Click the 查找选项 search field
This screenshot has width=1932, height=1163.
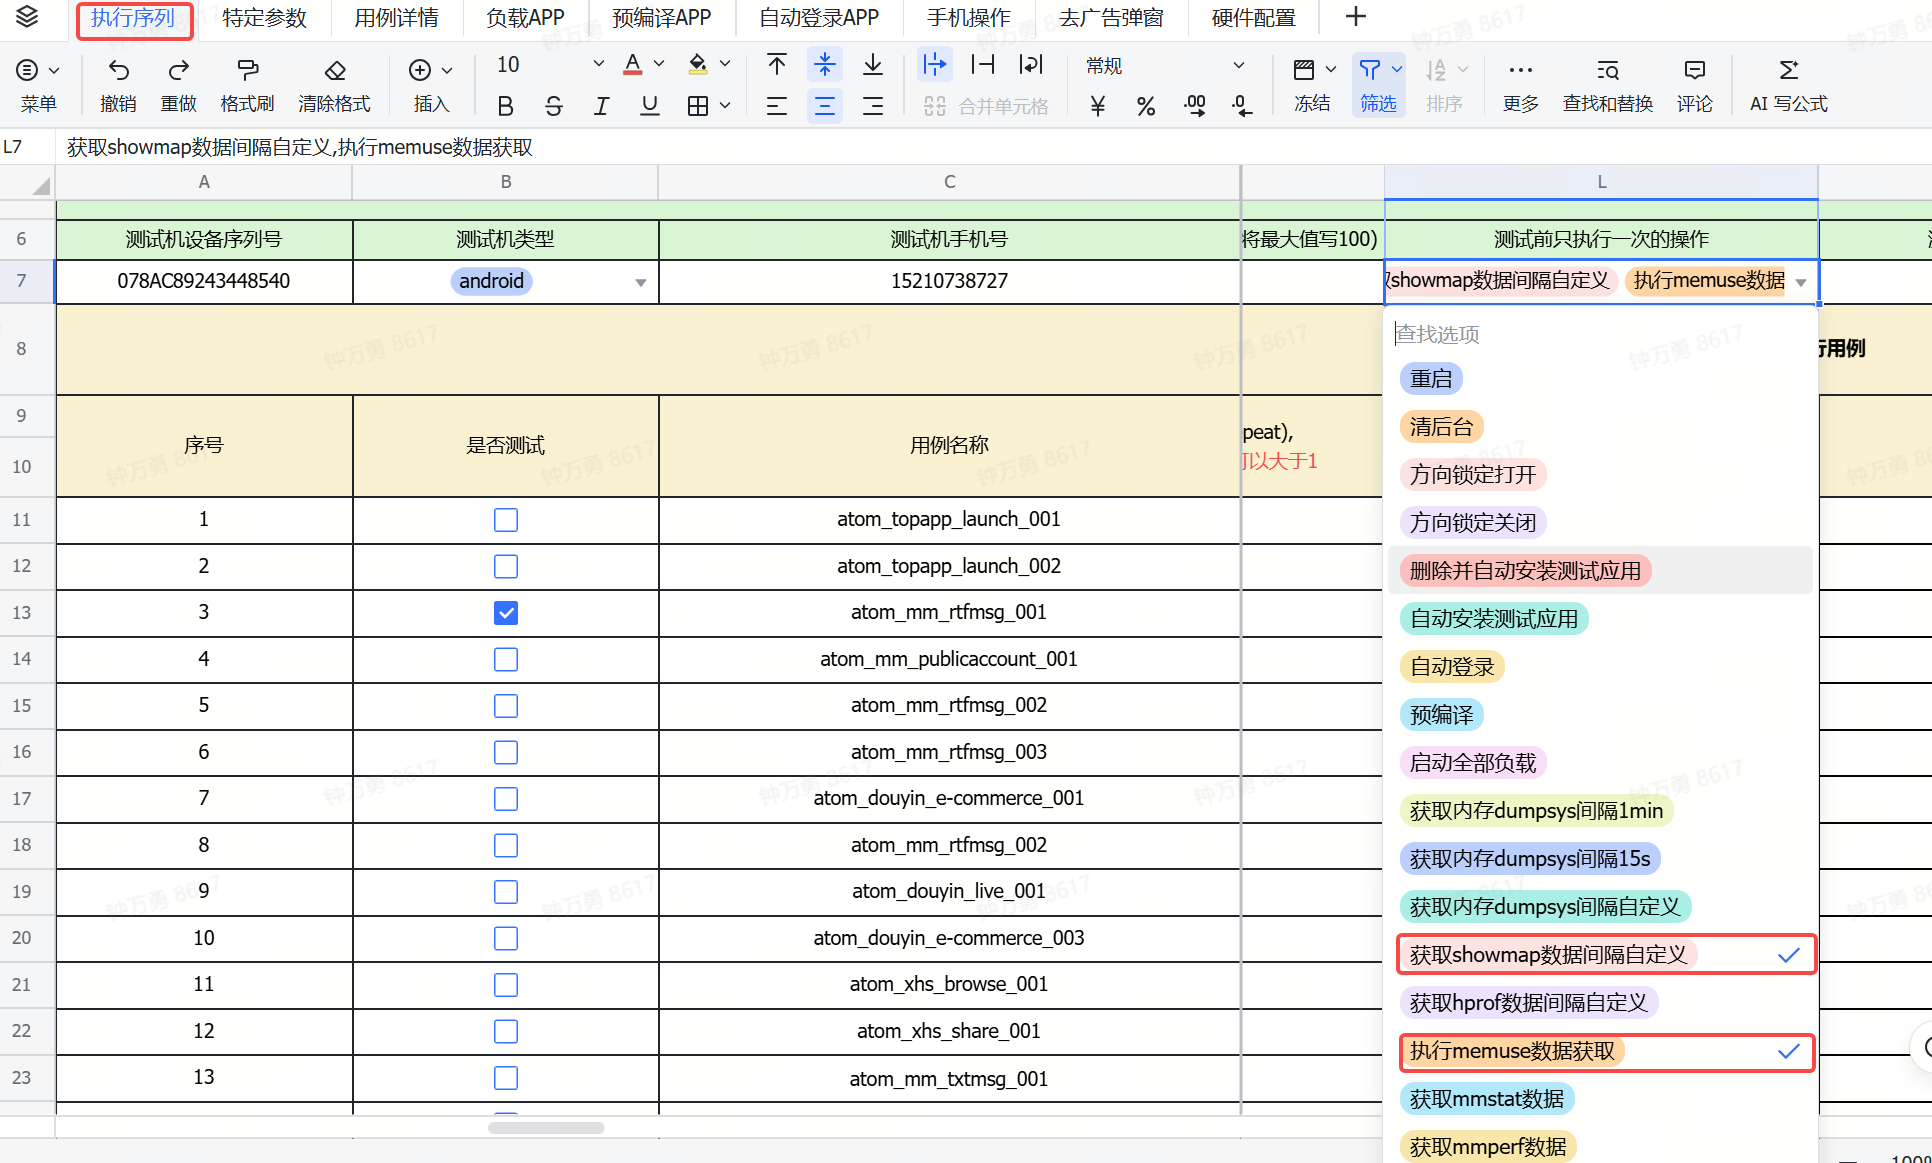pyautogui.click(x=1600, y=334)
